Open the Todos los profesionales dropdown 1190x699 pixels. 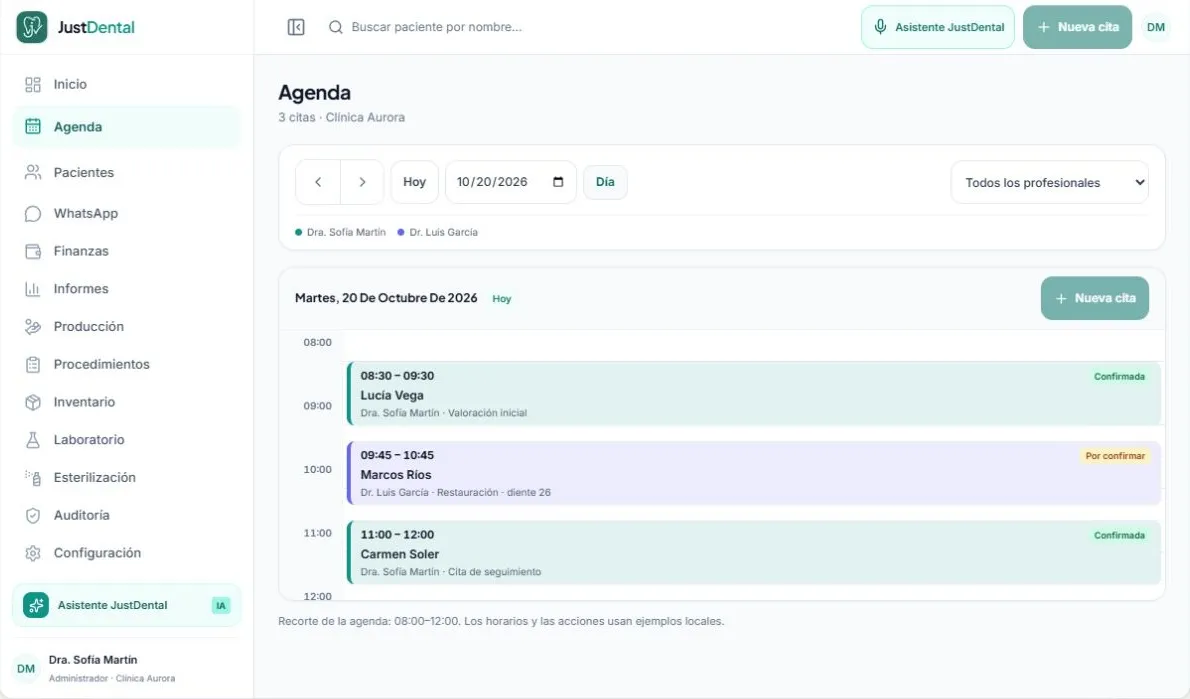click(1050, 182)
